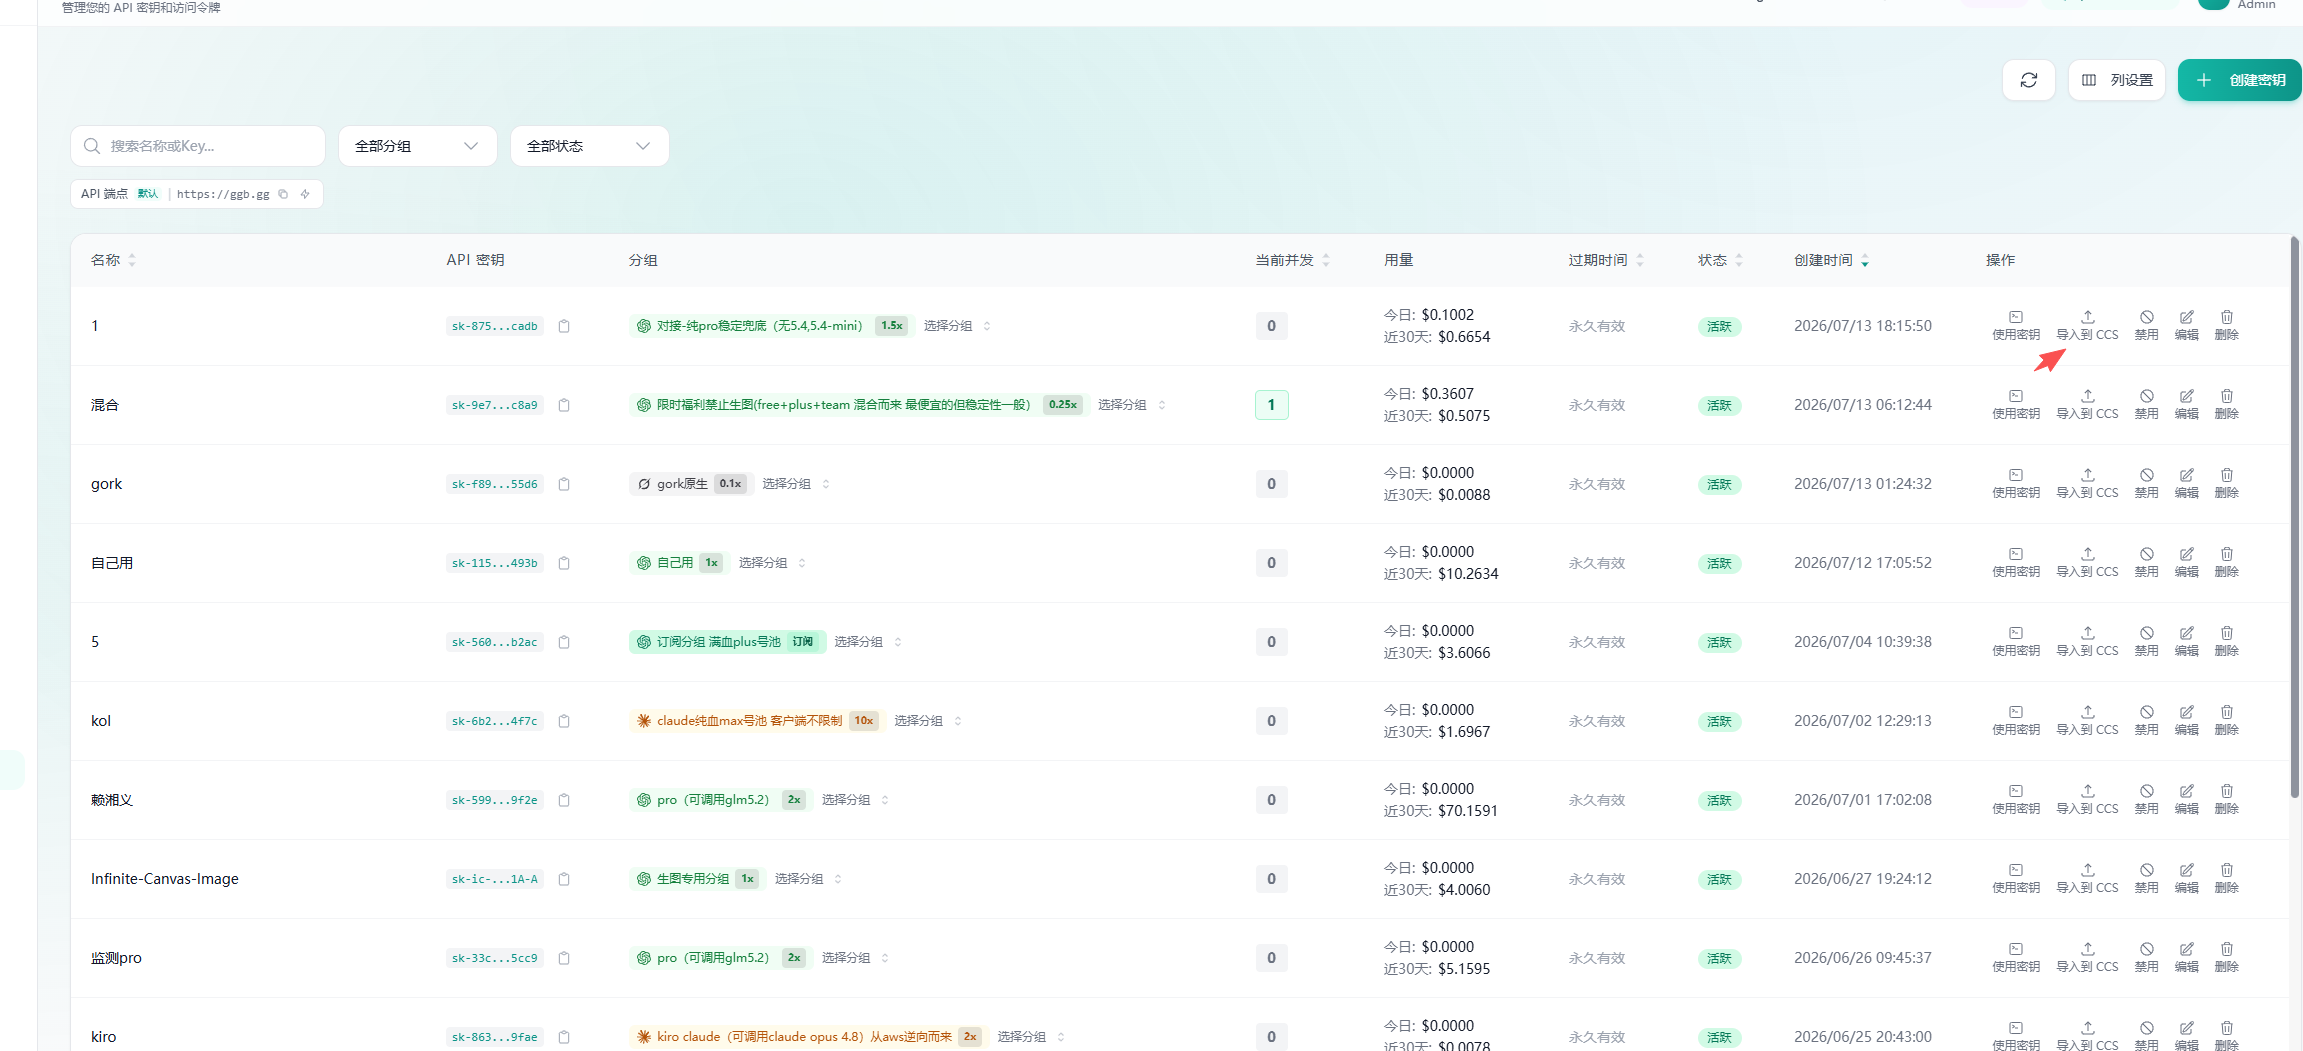
Task: Click the creation time 2026/07/13 18:15:50
Action: (1862, 326)
